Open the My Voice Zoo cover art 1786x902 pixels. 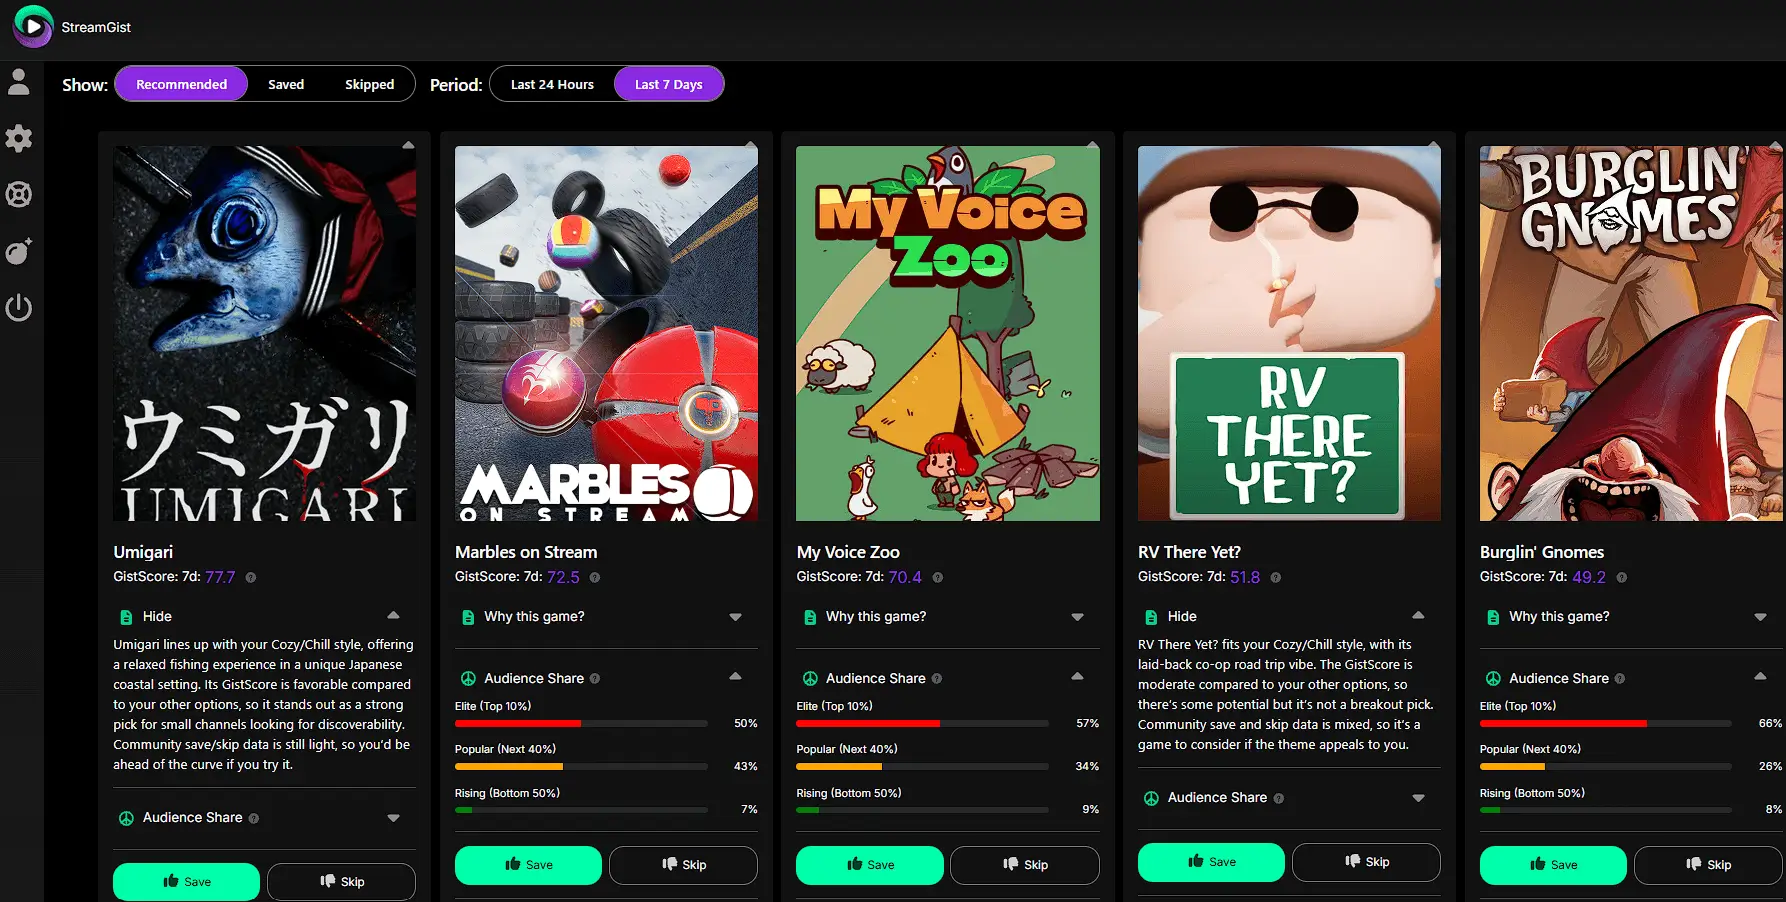point(946,333)
